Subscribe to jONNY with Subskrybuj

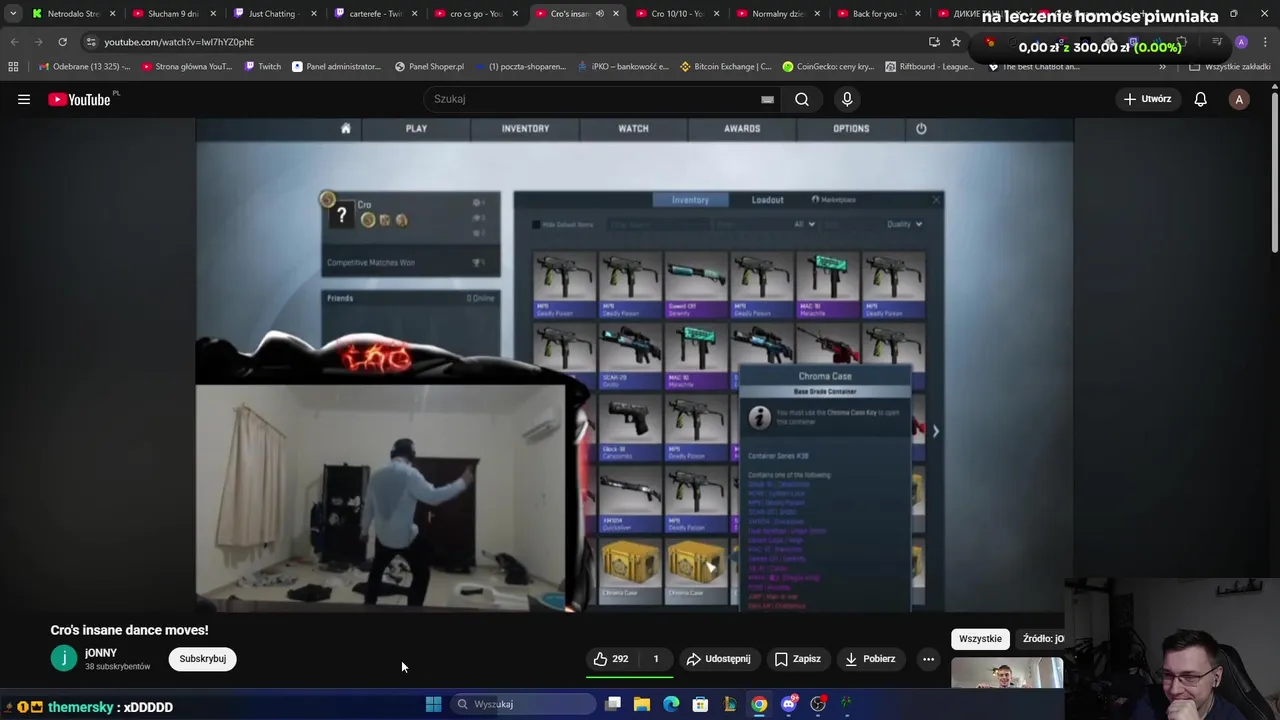(203, 659)
